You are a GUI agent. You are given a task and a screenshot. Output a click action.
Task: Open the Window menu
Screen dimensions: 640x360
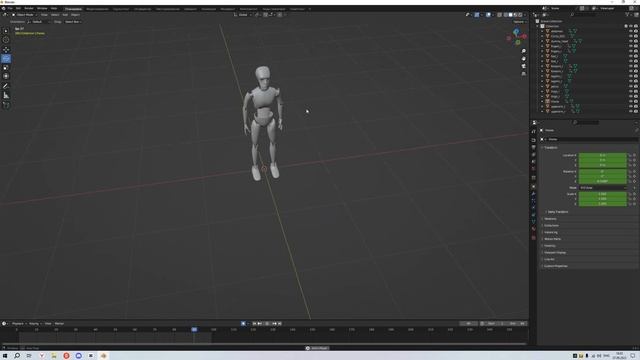pos(42,8)
